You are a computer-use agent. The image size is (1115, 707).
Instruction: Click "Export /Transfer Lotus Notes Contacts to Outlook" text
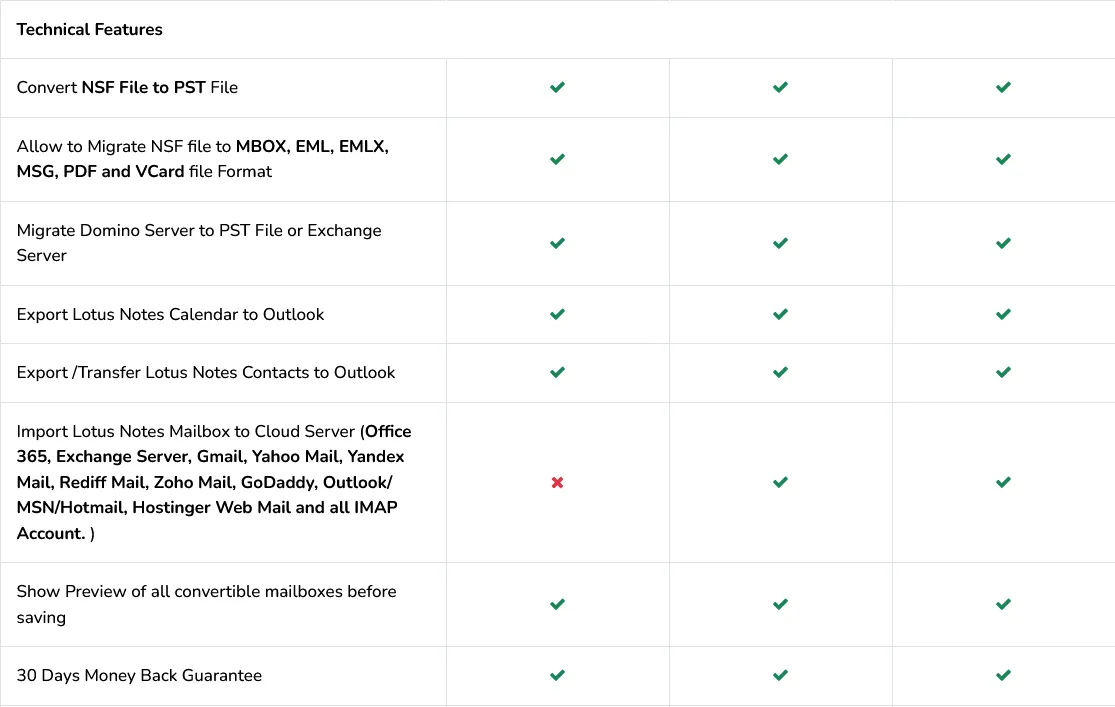206,373
